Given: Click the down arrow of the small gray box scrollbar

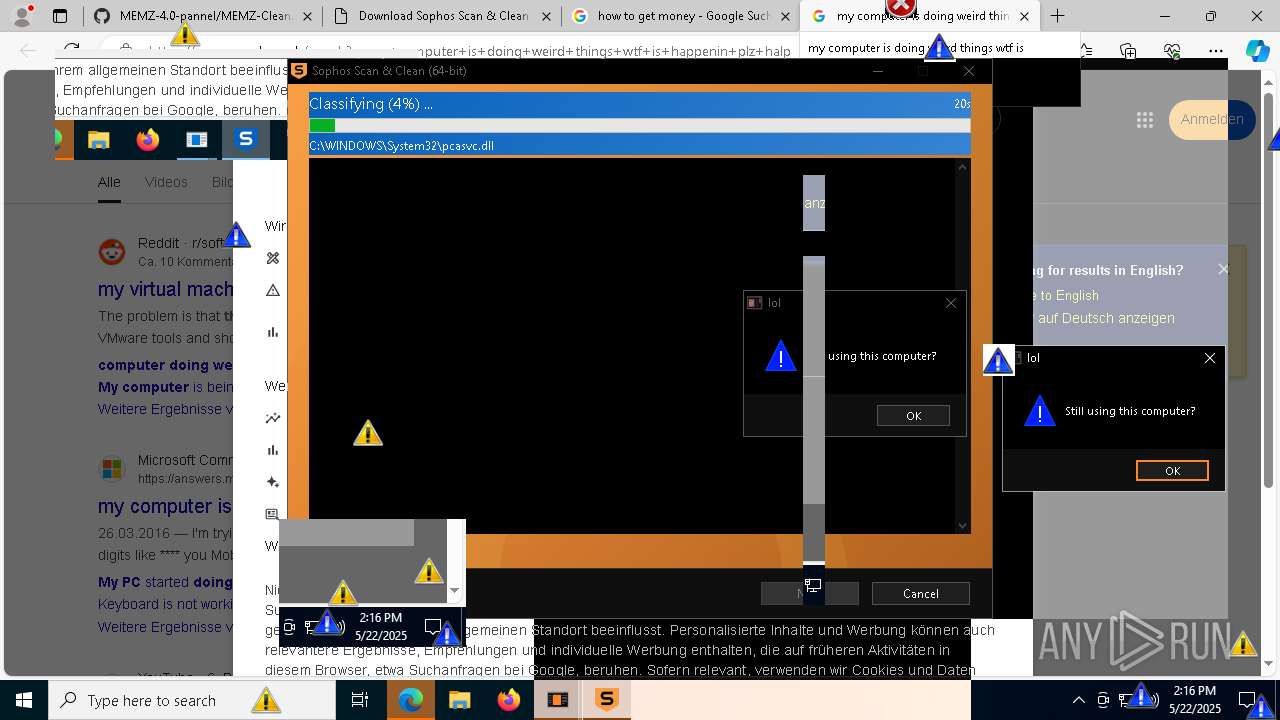Looking at the screenshot, I should point(455,590).
